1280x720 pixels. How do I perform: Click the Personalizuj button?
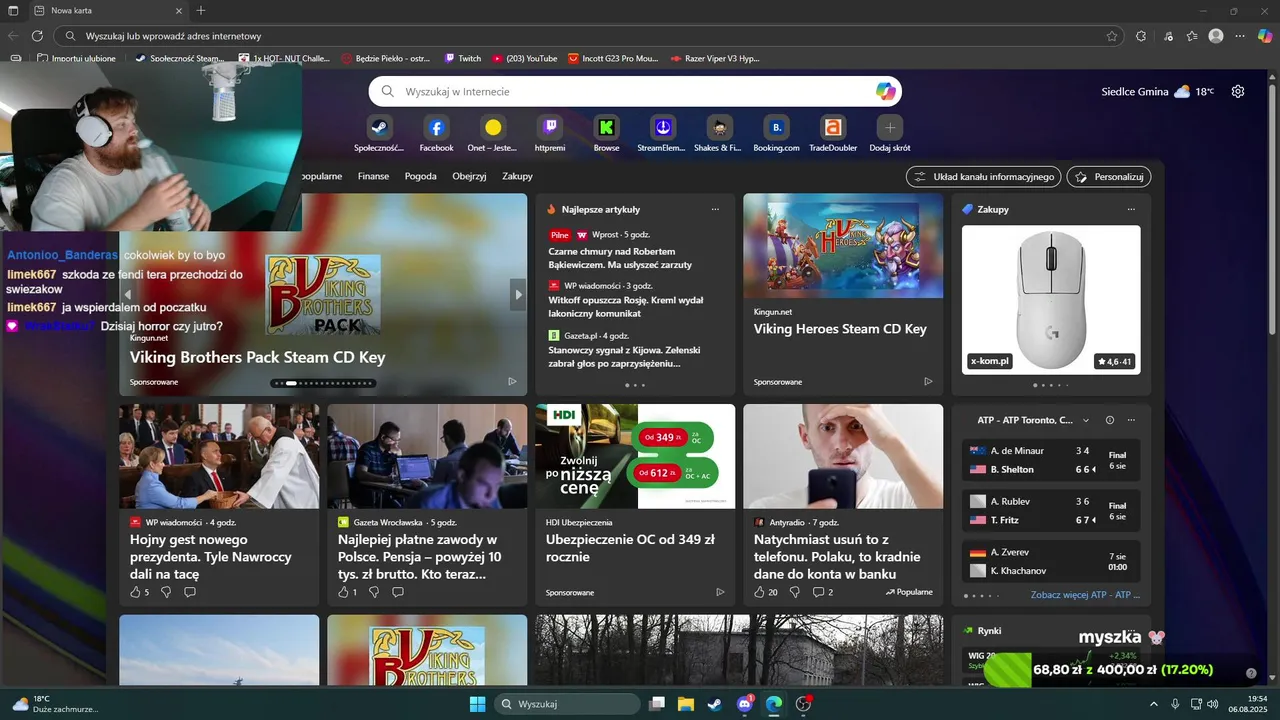[x=1109, y=176]
